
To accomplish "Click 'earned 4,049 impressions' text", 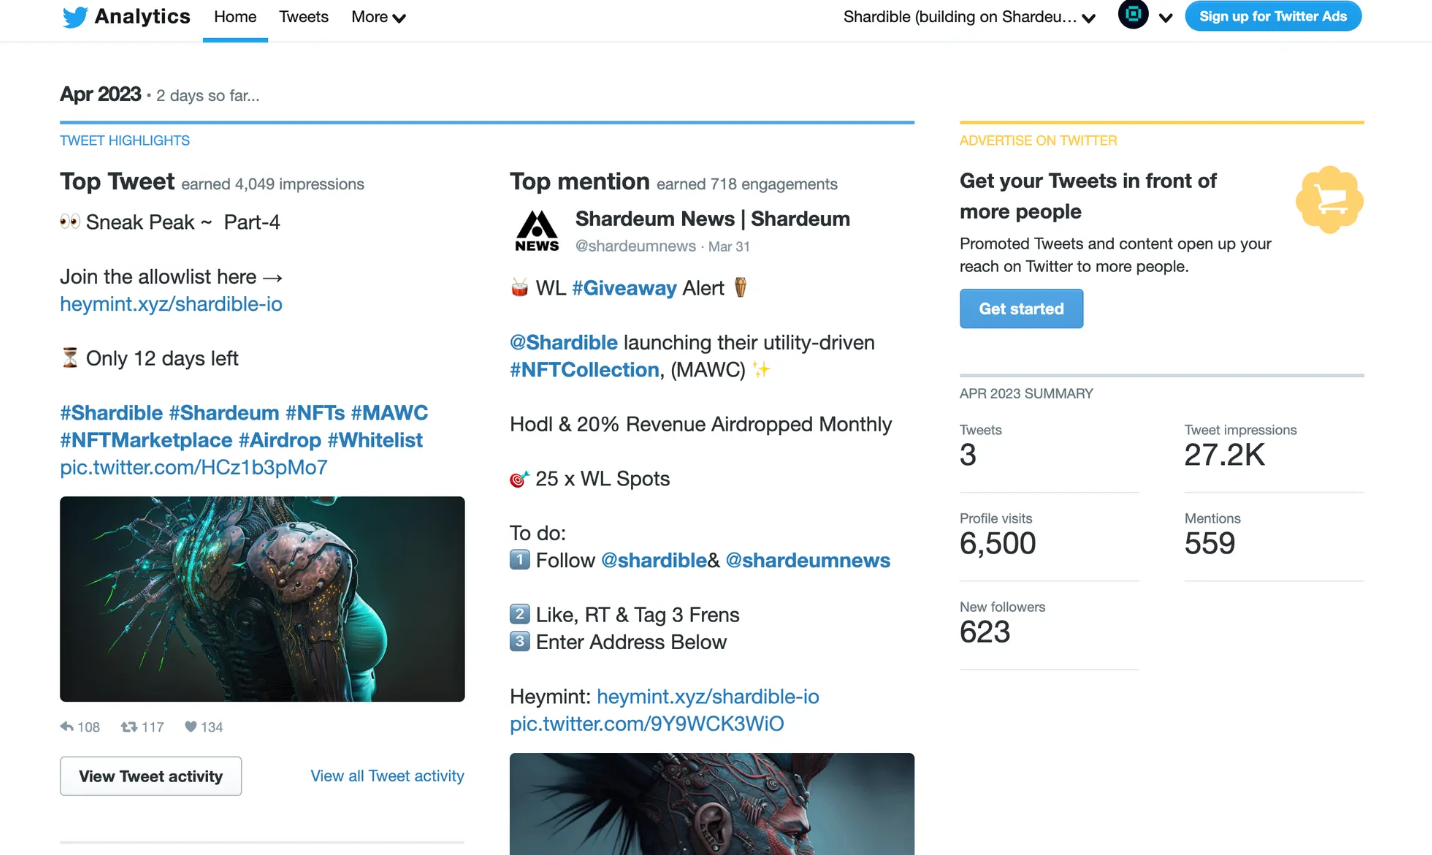I will click(273, 184).
